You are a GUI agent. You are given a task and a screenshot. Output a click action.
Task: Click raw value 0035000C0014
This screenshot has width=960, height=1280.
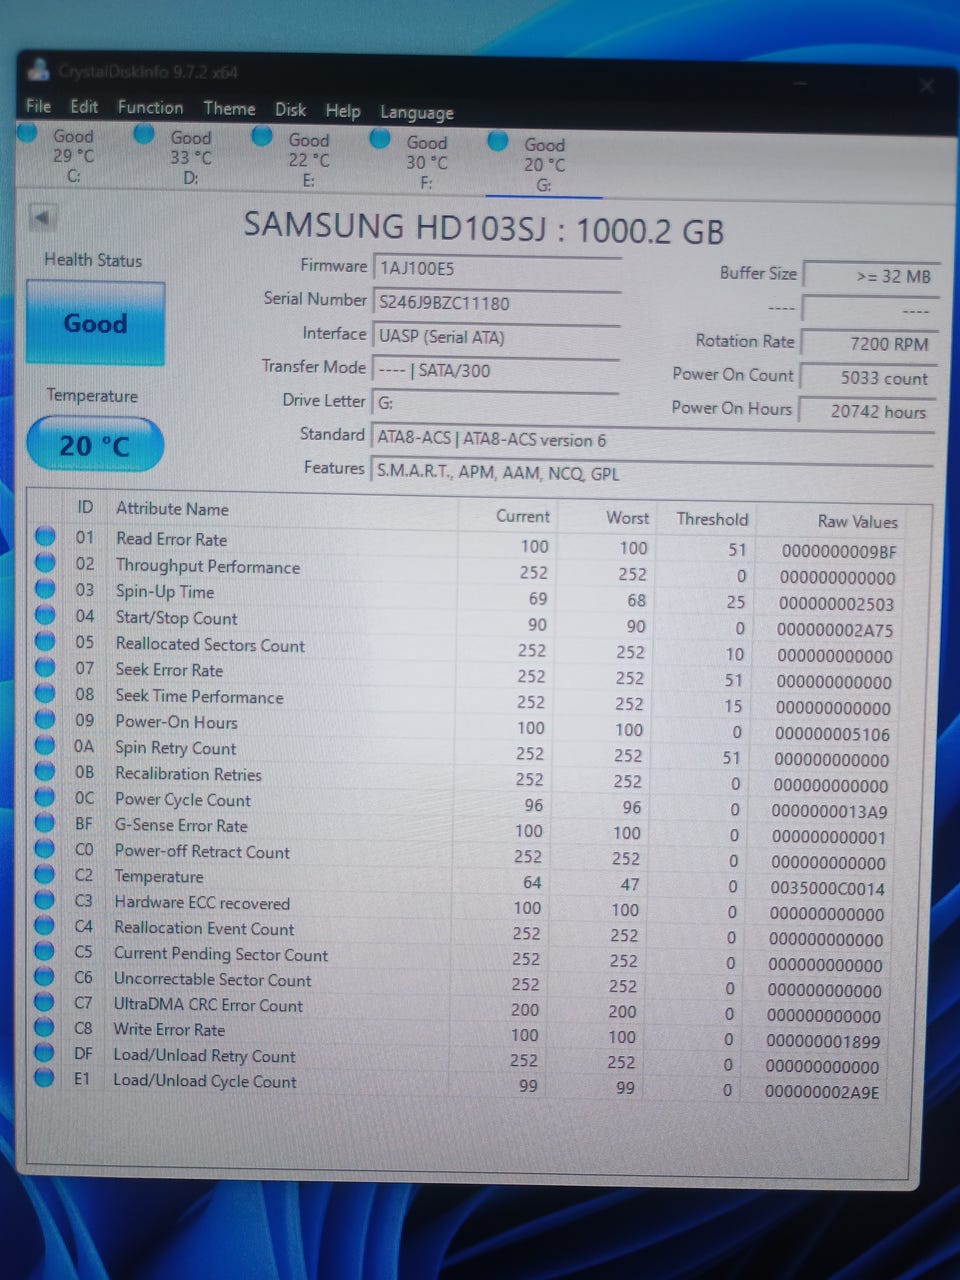(x=827, y=888)
